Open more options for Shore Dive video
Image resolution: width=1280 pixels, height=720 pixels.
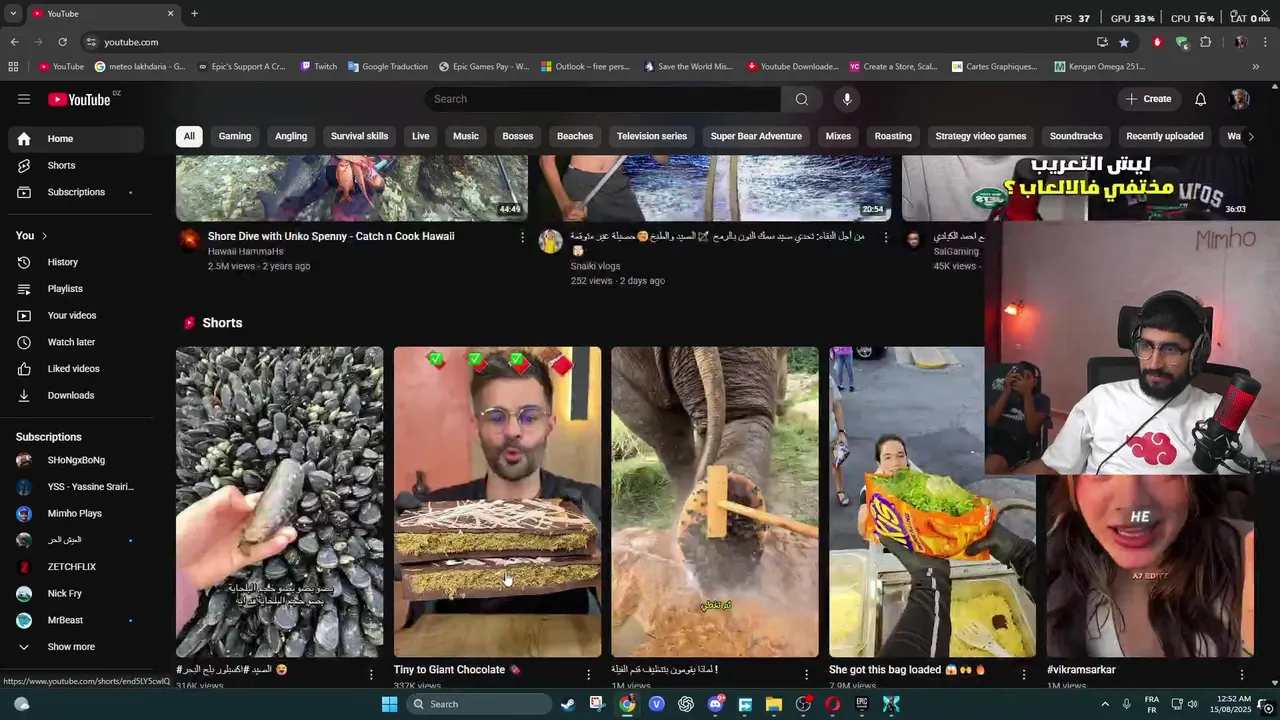(x=522, y=237)
